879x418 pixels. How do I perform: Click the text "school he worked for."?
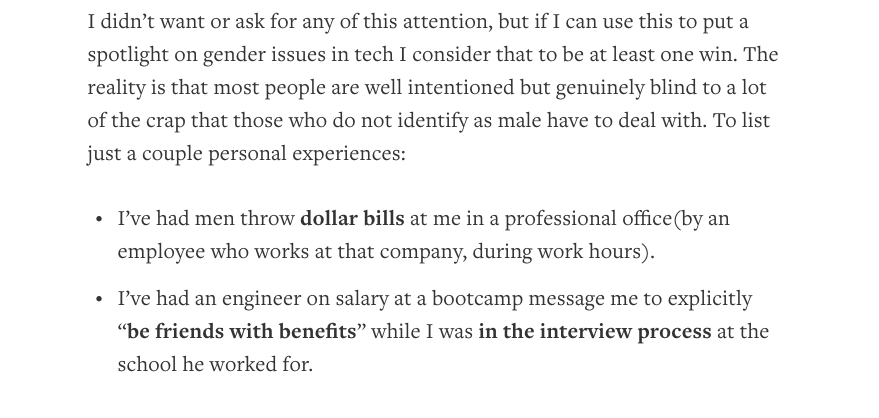pos(215,363)
